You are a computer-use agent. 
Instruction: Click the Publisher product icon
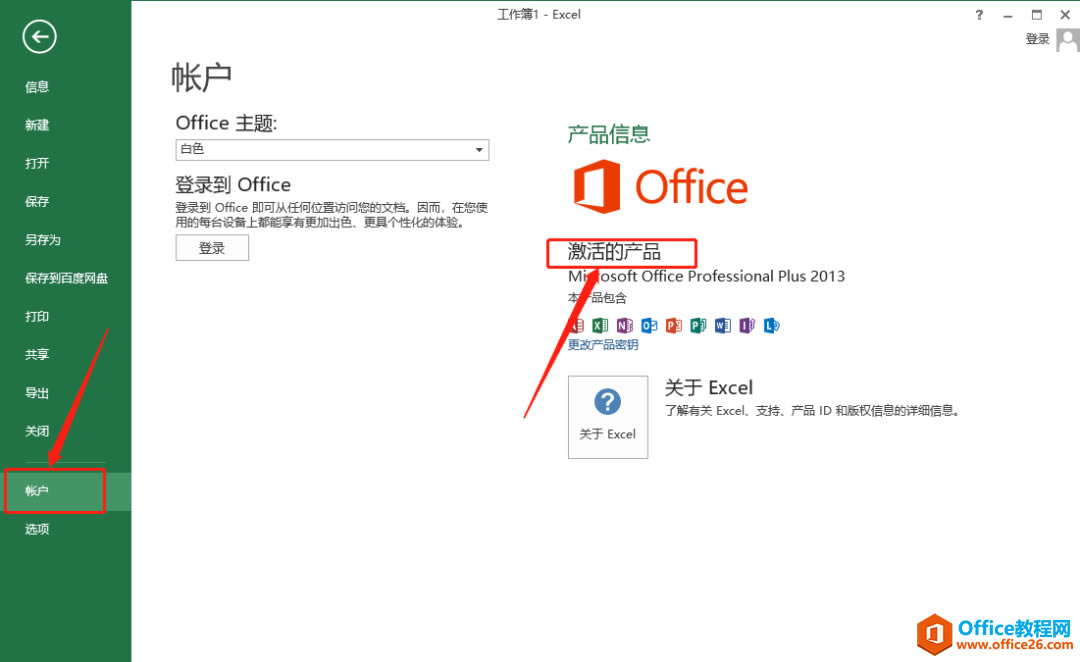(698, 325)
